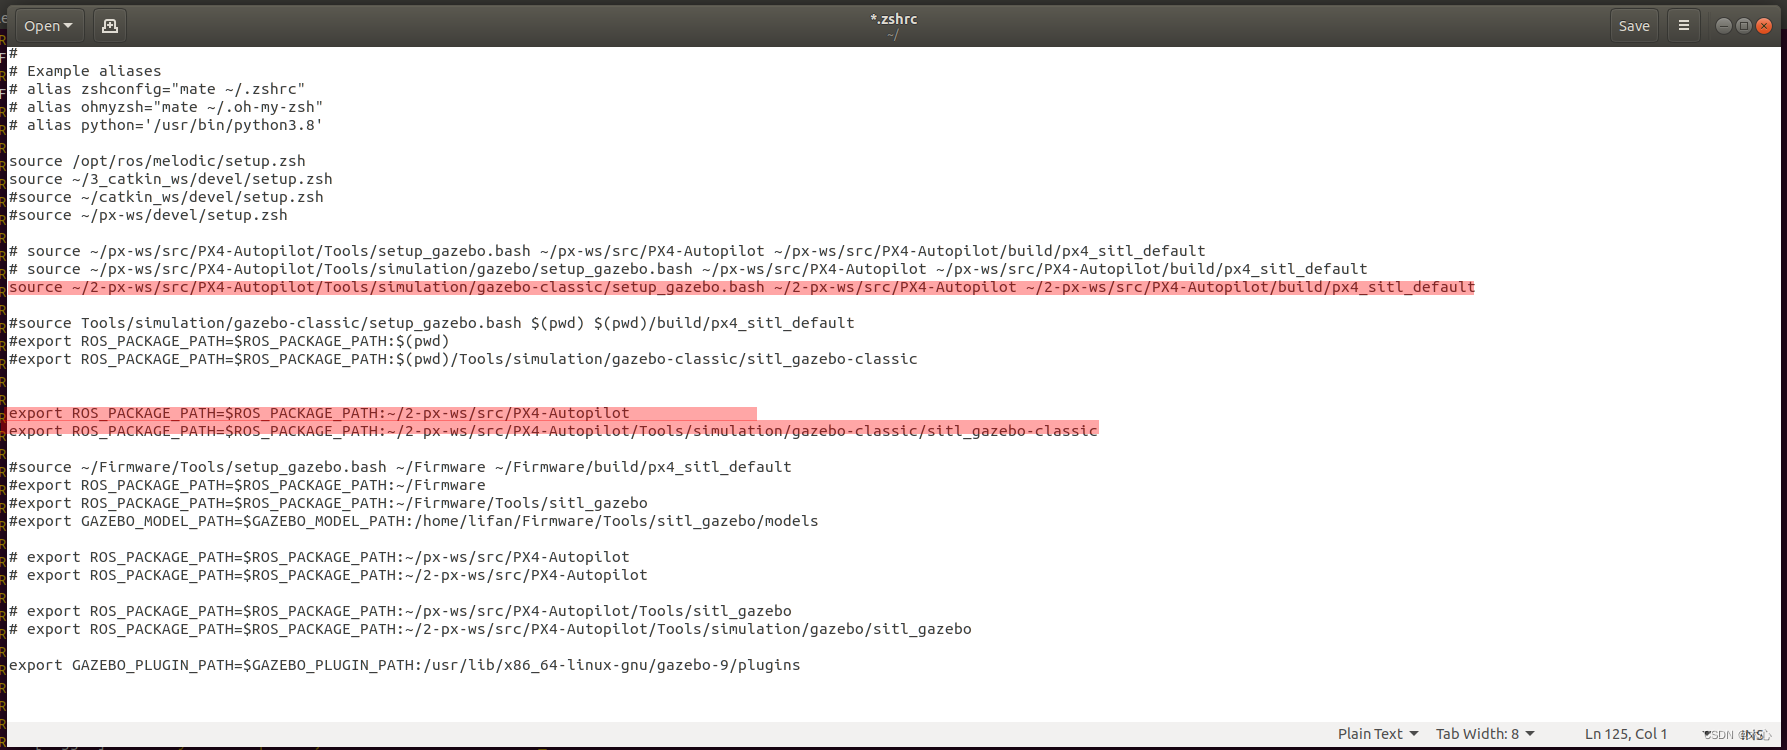Image resolution: width=1787 pixels, height=750 pixels.
Task: Save the .zshrc file
Action: [x=1634, y=26]
